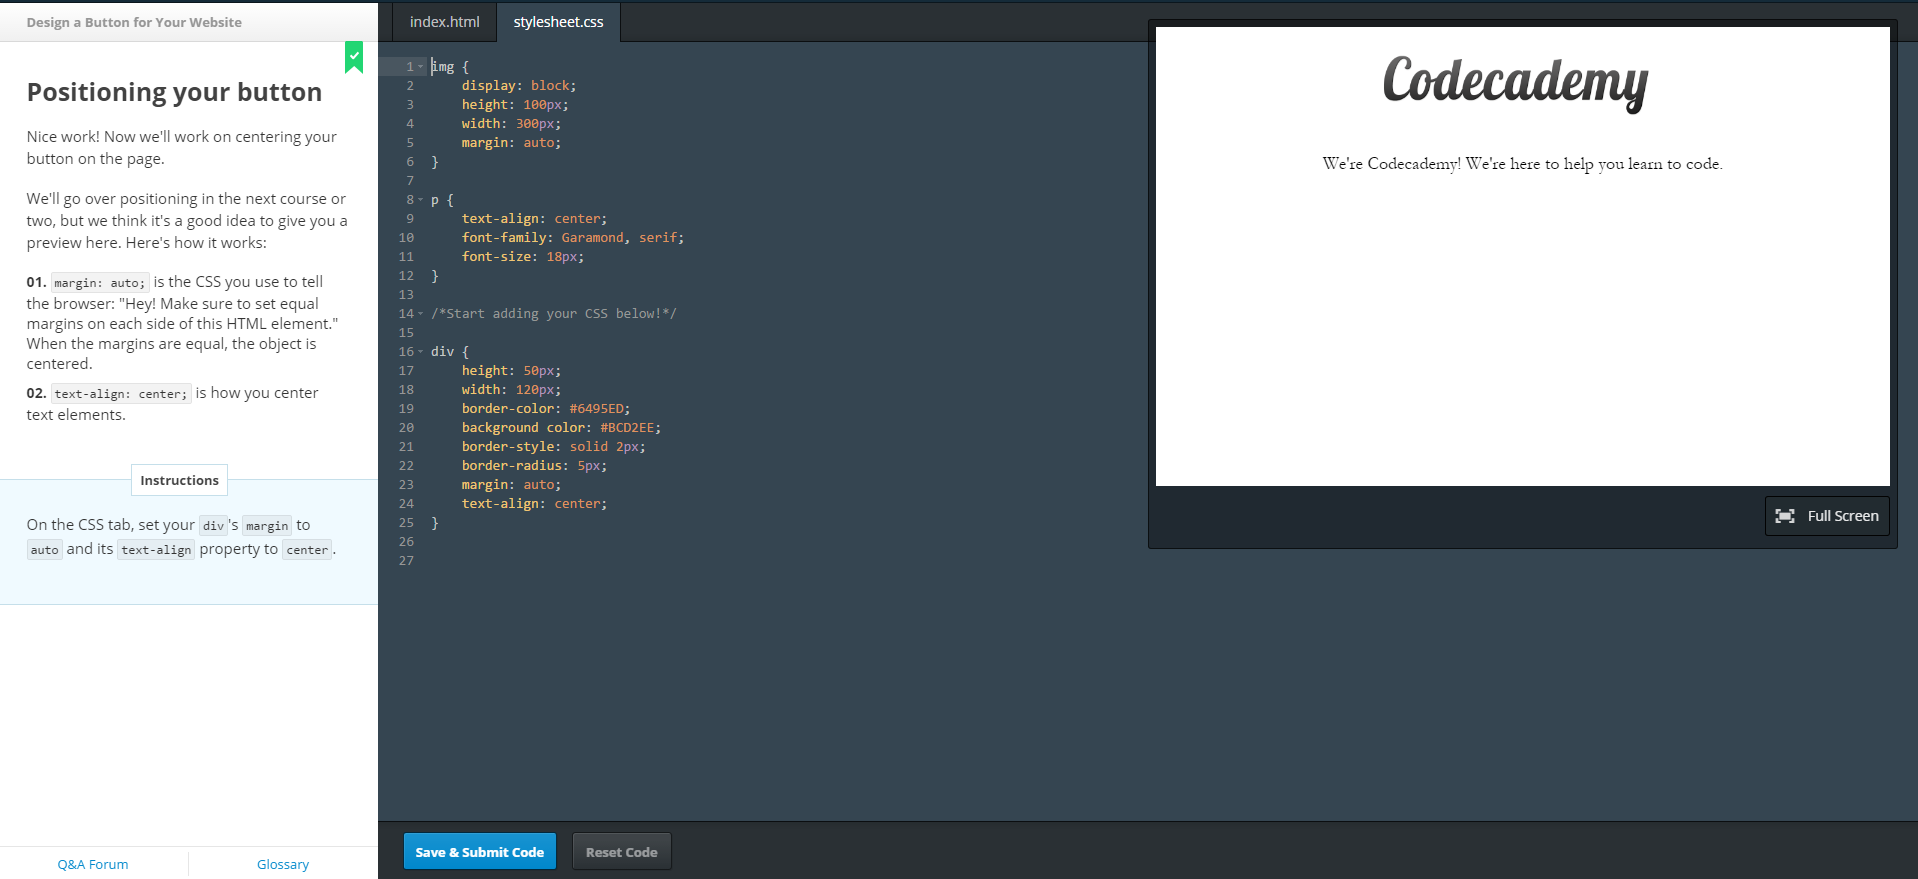1918x879 pixels.
Task: Collapse the div rule fold arrow
Action: [x=421, y=352]
